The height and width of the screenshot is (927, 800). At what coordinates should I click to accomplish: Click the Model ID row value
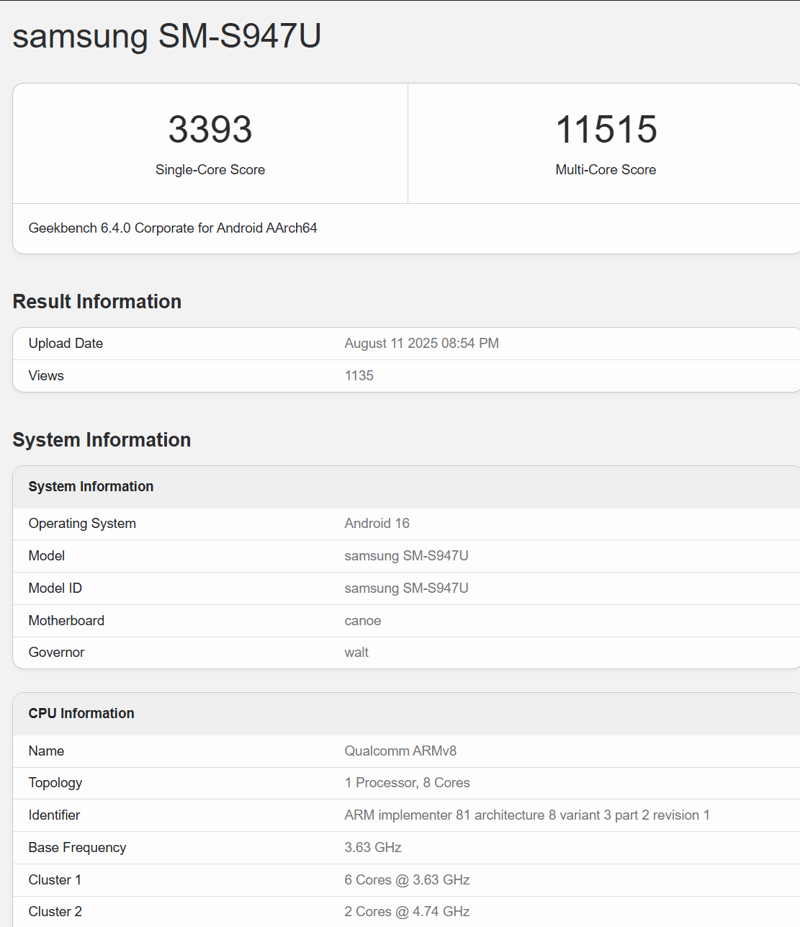(406, 588)
